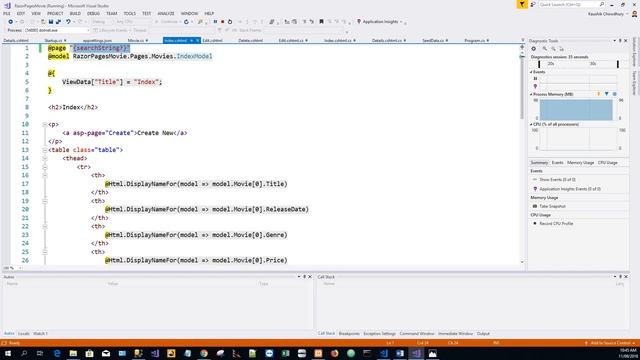Collapse the <p> region at line 10

[x=44, y=124]
